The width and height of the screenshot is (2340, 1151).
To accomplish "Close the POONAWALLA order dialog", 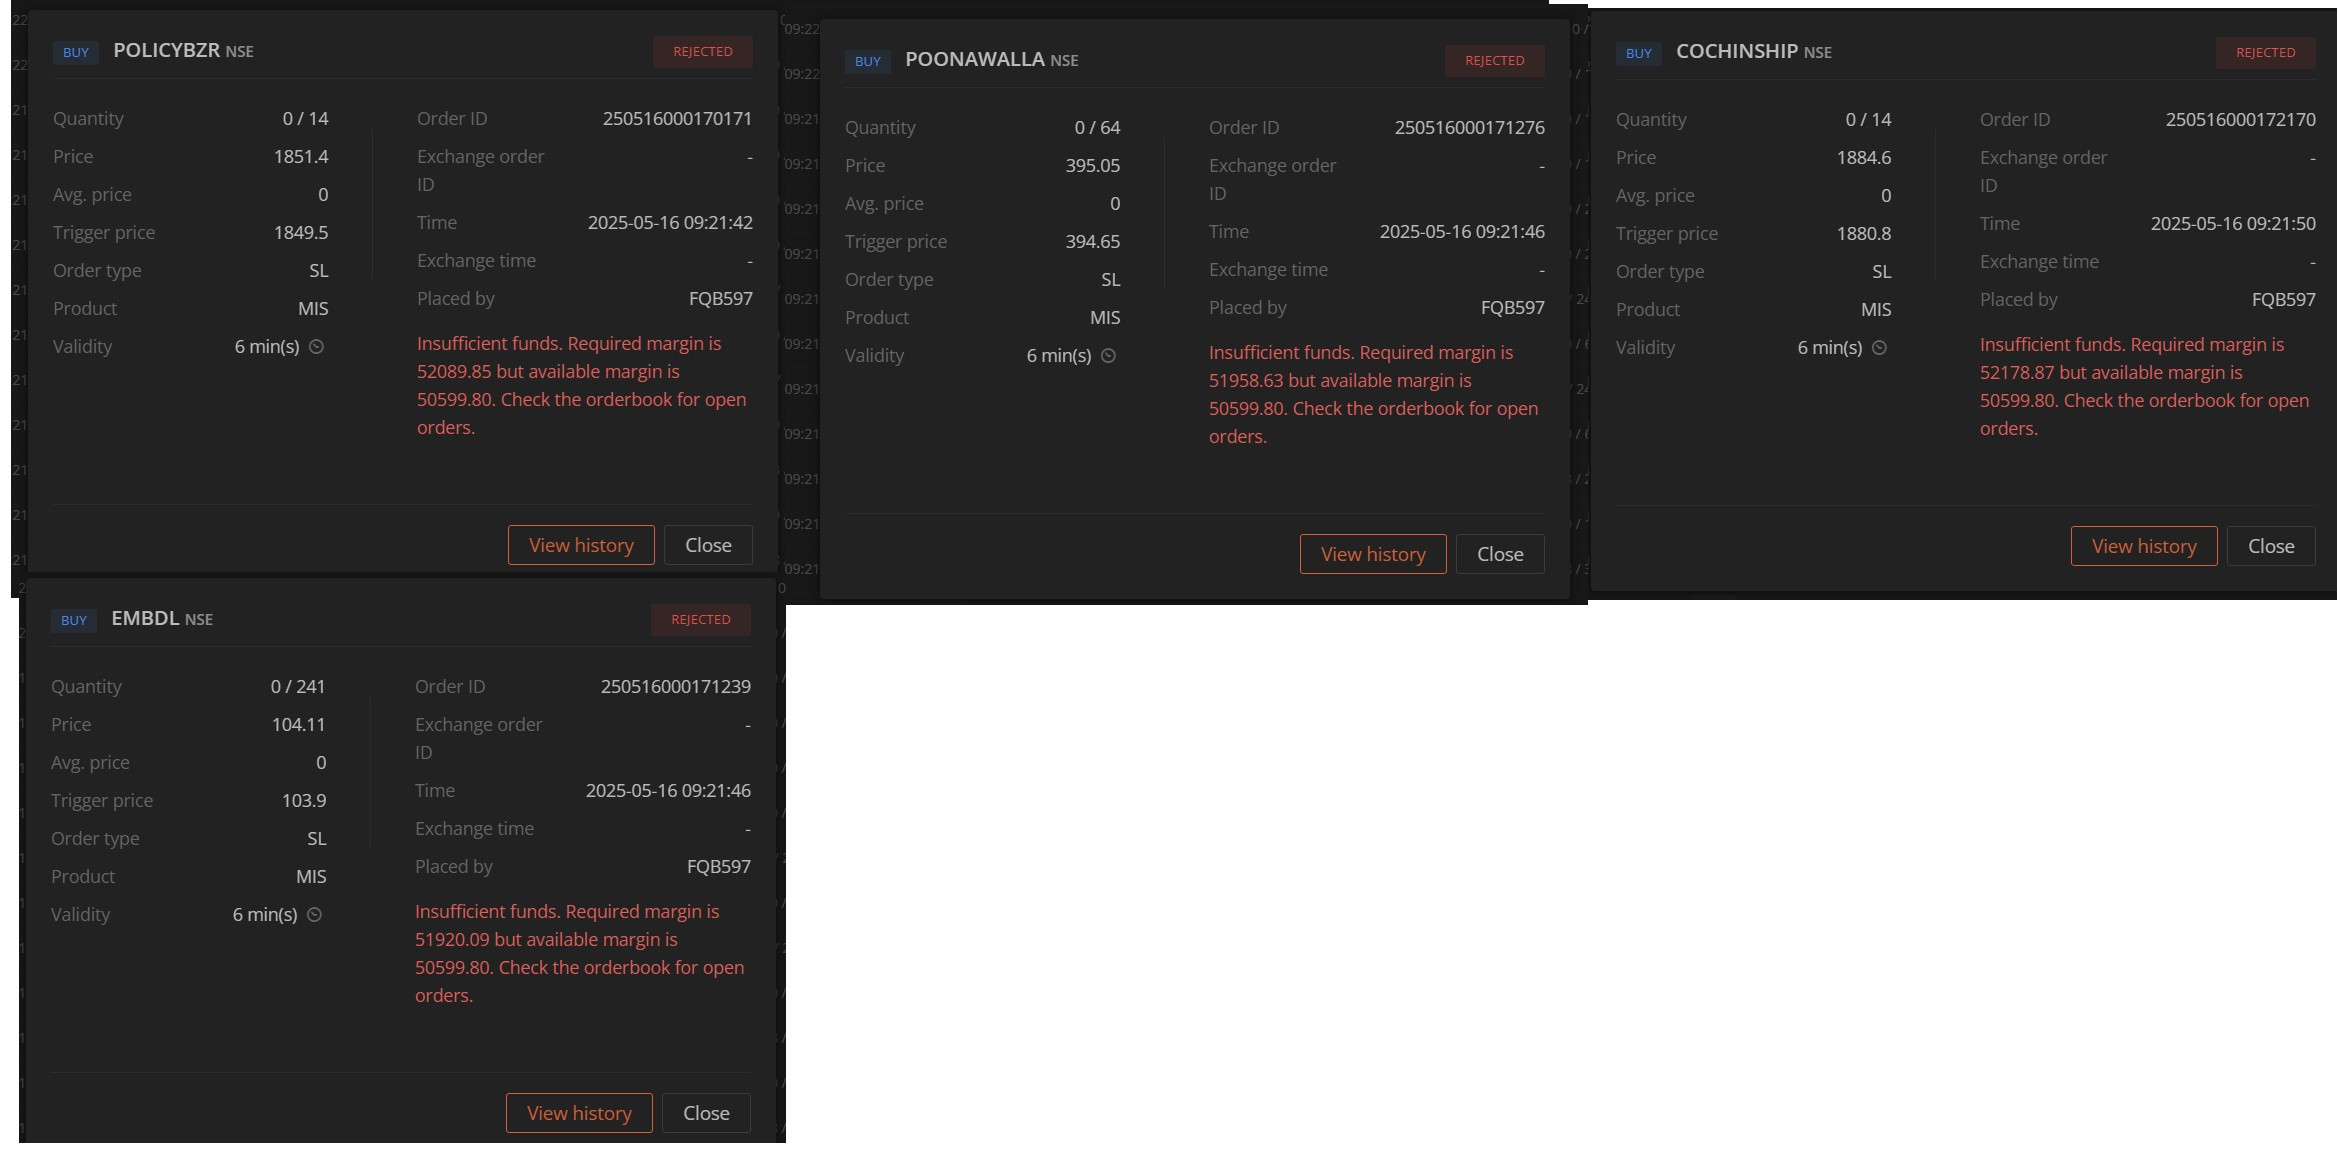I will click(1500, 554).
